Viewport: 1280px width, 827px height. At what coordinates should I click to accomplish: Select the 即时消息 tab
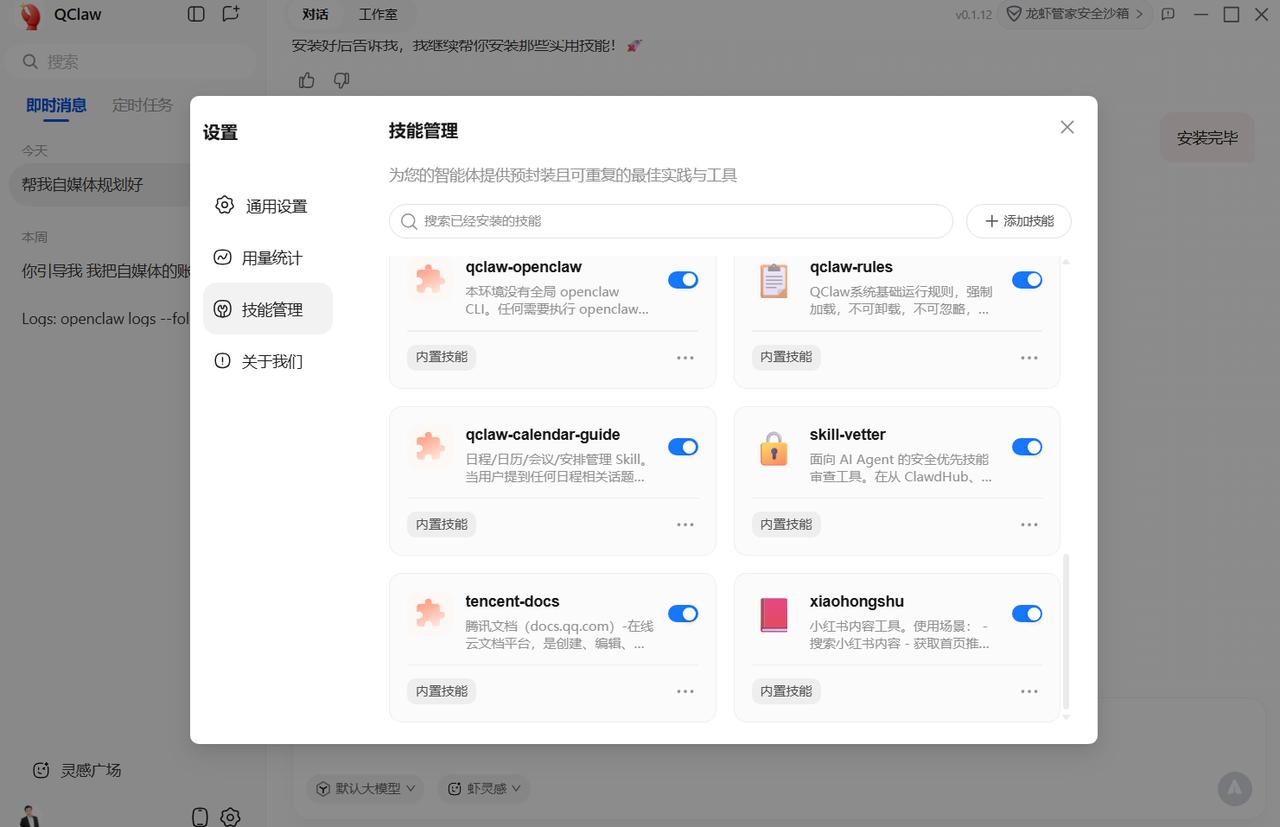[x=56, y=105]
